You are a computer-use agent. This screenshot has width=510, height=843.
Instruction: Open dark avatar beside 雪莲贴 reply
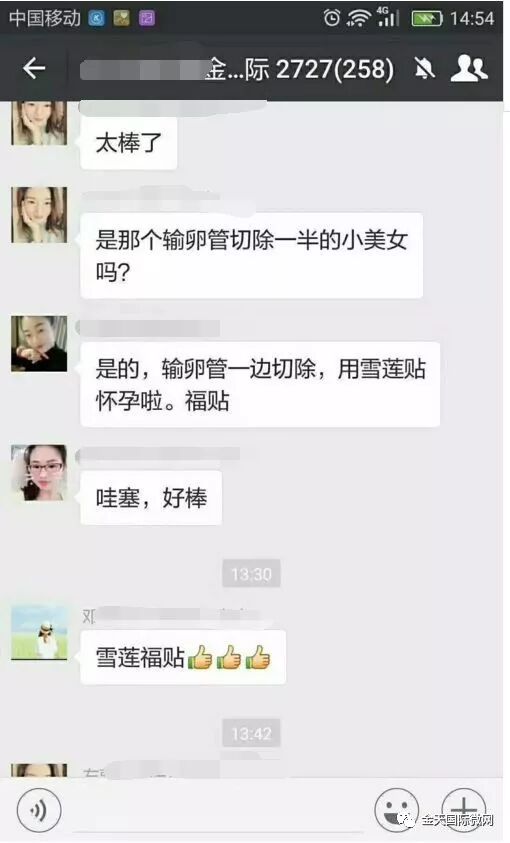[x=39, y=344]
